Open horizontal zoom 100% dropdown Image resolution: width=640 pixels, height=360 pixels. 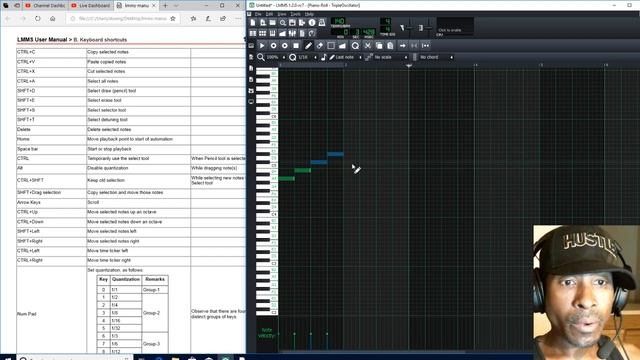(275, 58)
